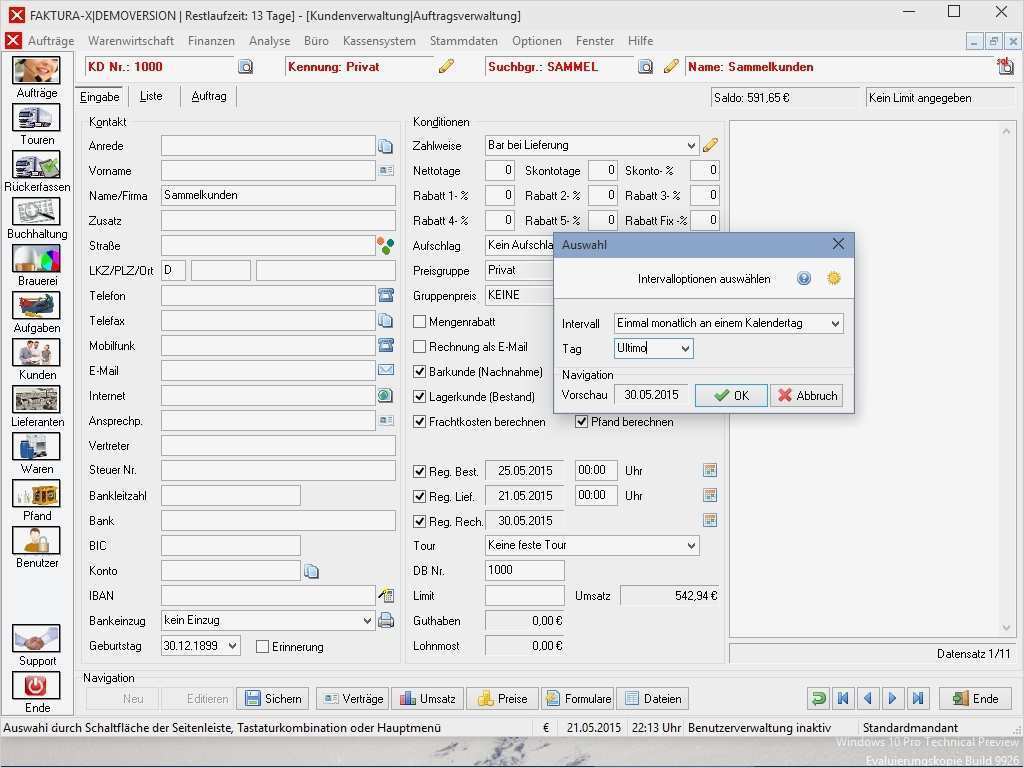Open the Tag dropdown showing Ultimo
1024x768 pixels.
pyautogui.click(x=686, y=348)
